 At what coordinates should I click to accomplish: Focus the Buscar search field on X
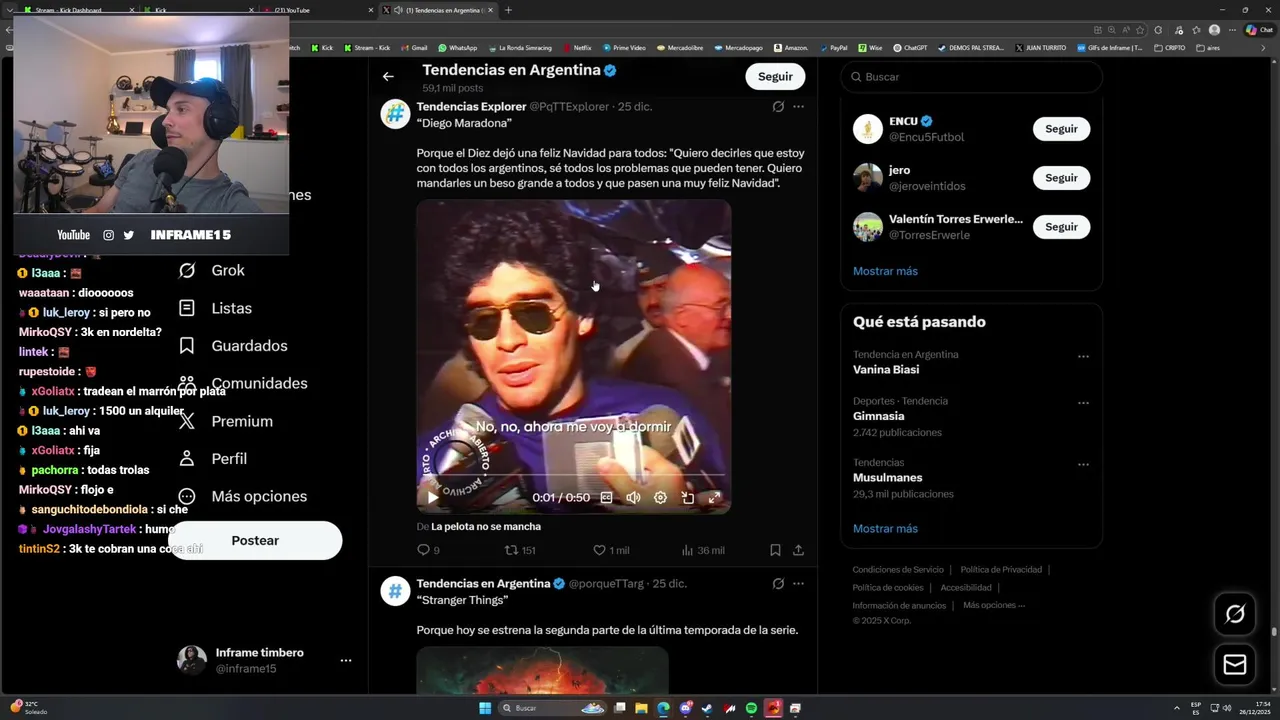971,77
